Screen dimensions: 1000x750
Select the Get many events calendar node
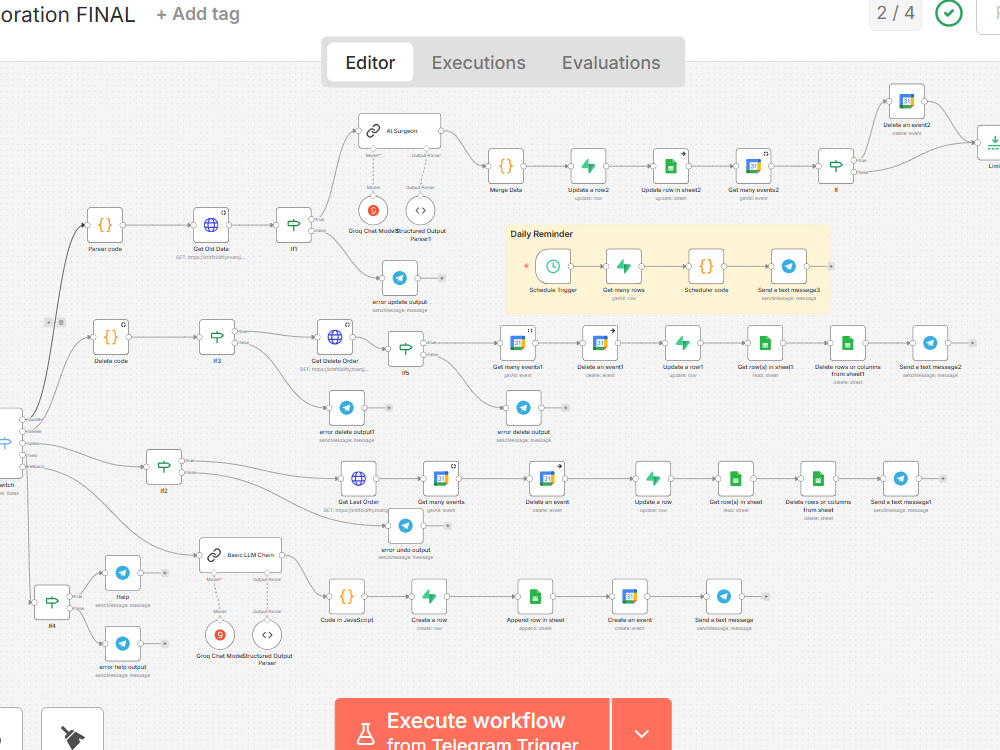tap(441, 478)
